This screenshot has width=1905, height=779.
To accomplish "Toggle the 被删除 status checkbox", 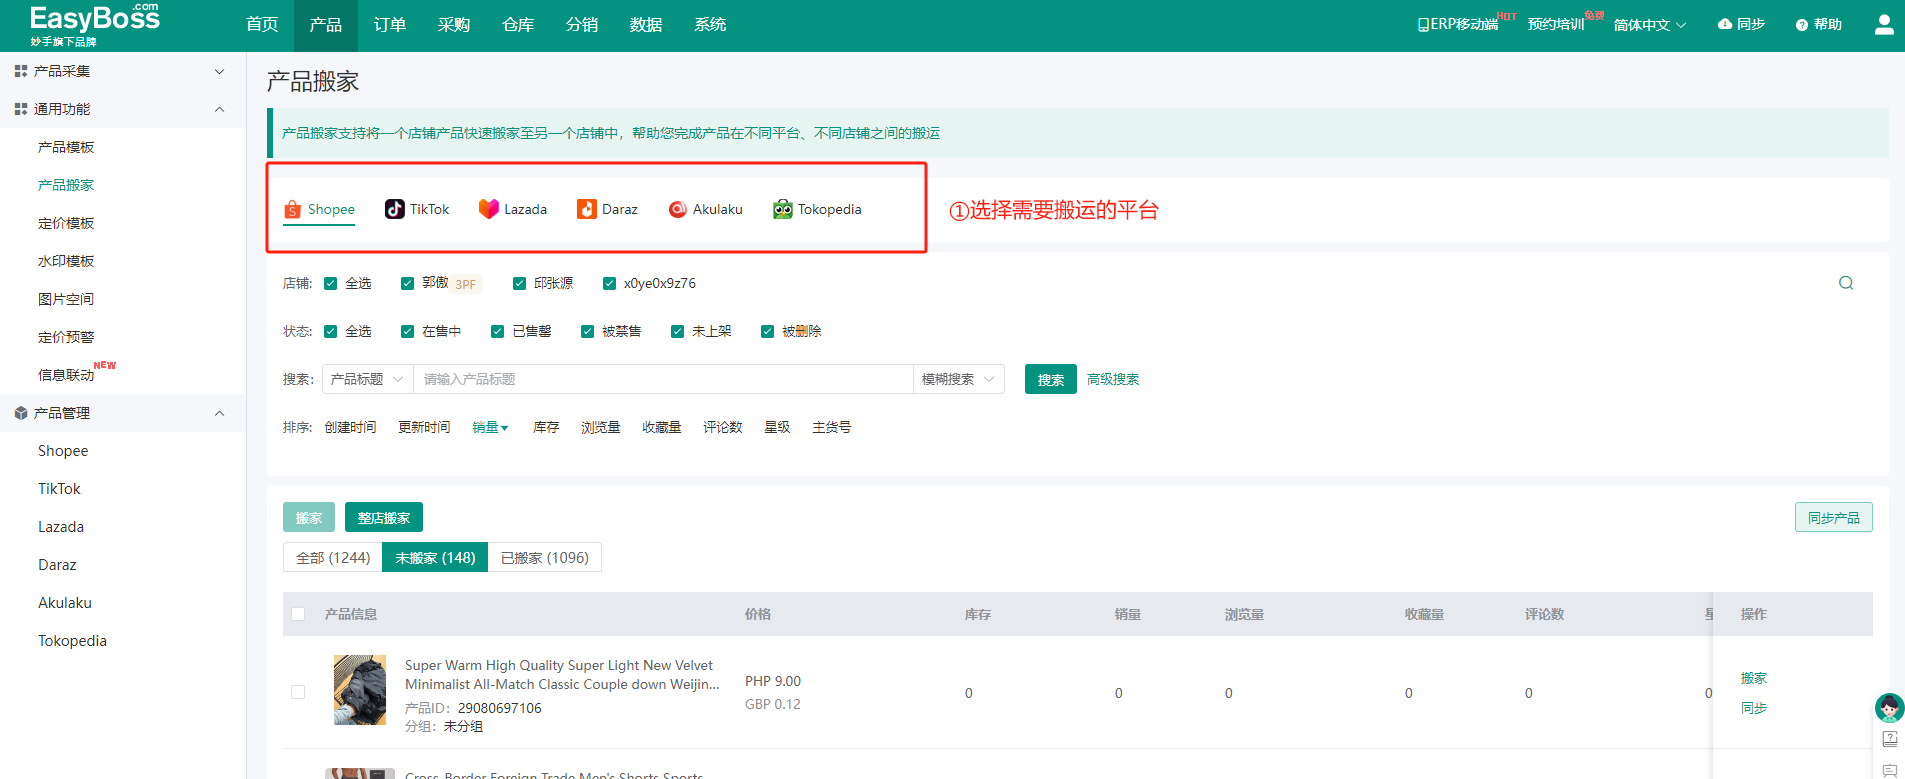I will click(x=767, y=332).
